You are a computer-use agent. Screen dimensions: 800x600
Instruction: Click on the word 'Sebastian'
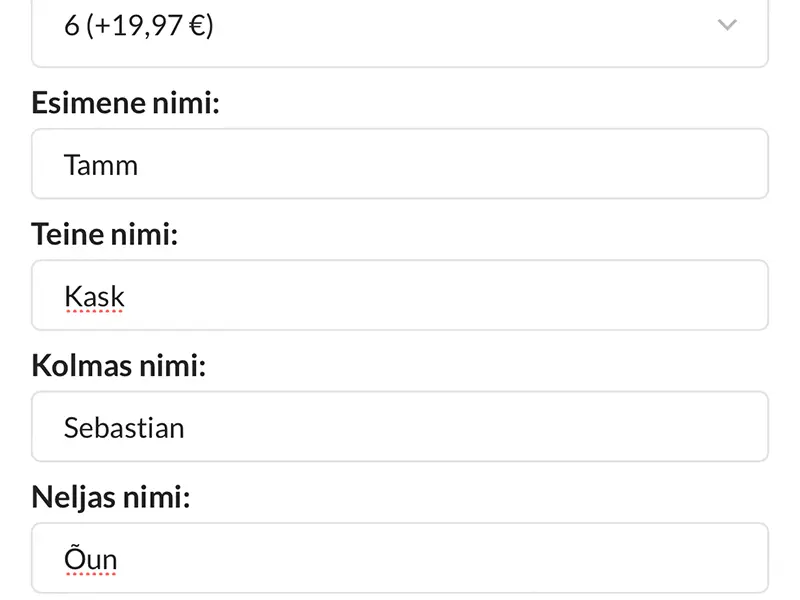(x=124, y=428)
